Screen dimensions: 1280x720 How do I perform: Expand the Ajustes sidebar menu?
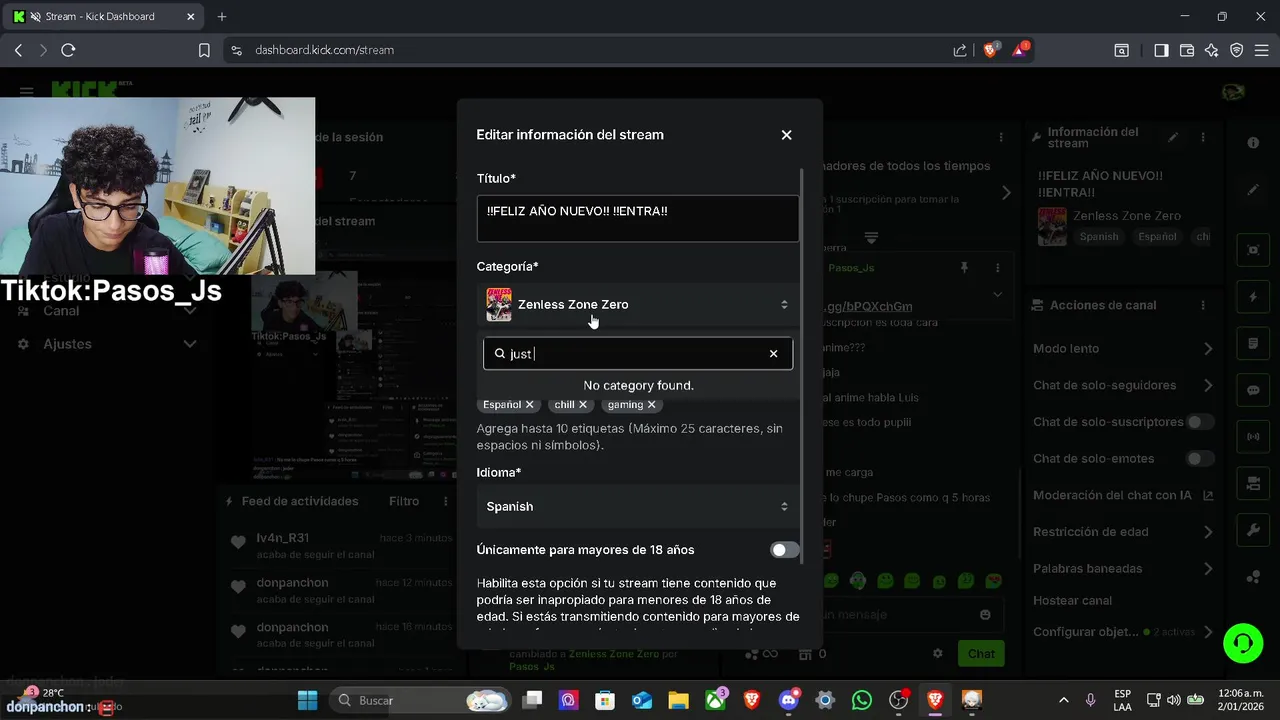[x=106, y=344]
